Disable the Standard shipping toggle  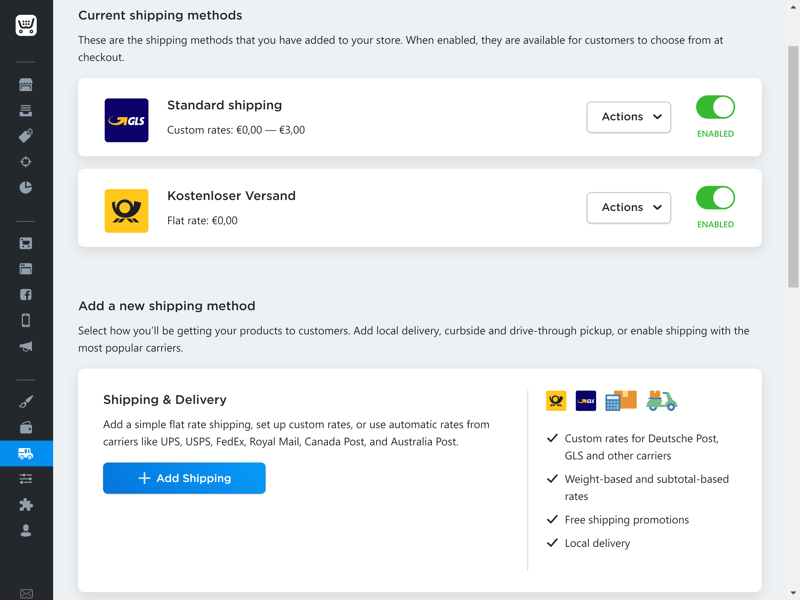(x=715, y=107)
